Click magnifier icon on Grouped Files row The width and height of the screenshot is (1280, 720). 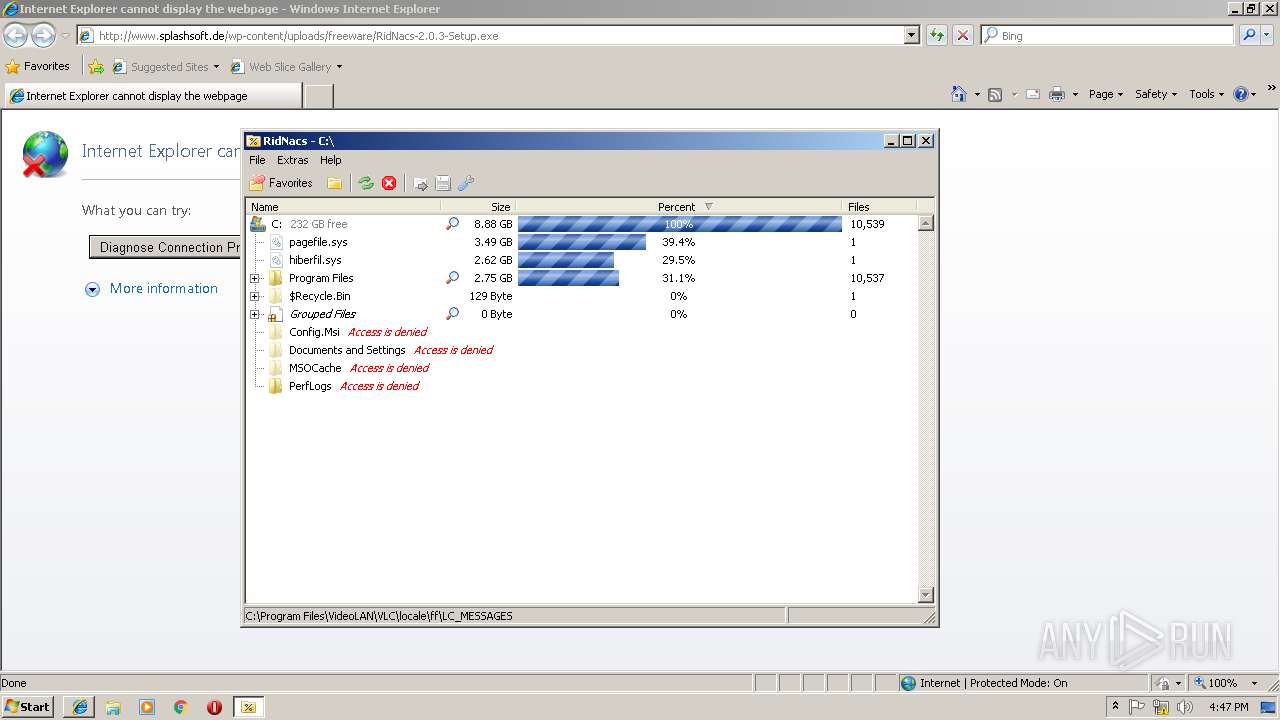point(452,314)
